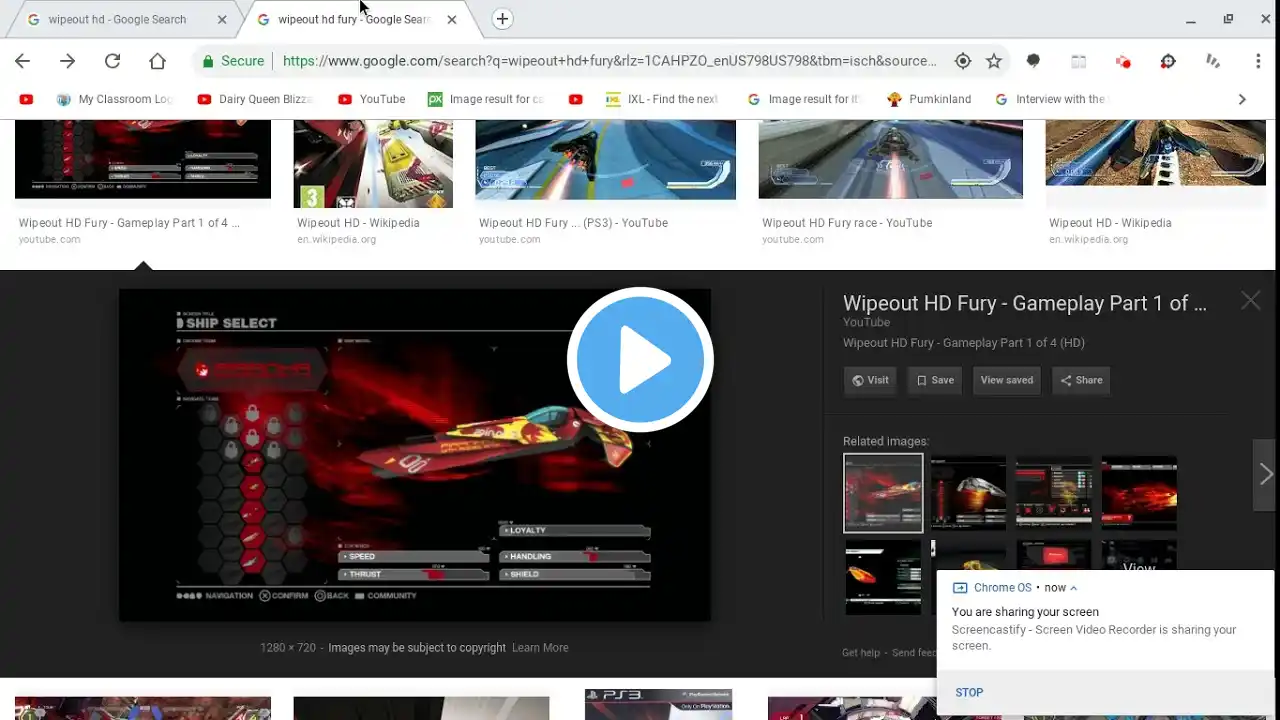The height and width of the screenshot is (720, 1280).
Task: Share the previewed image
Action: 1081,380
